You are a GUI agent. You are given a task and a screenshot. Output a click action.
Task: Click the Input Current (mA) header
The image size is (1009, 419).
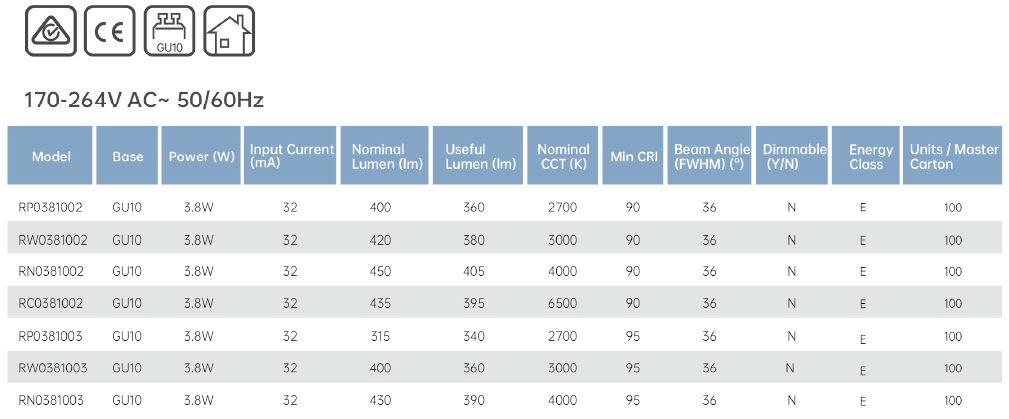(x=291, y=156)
